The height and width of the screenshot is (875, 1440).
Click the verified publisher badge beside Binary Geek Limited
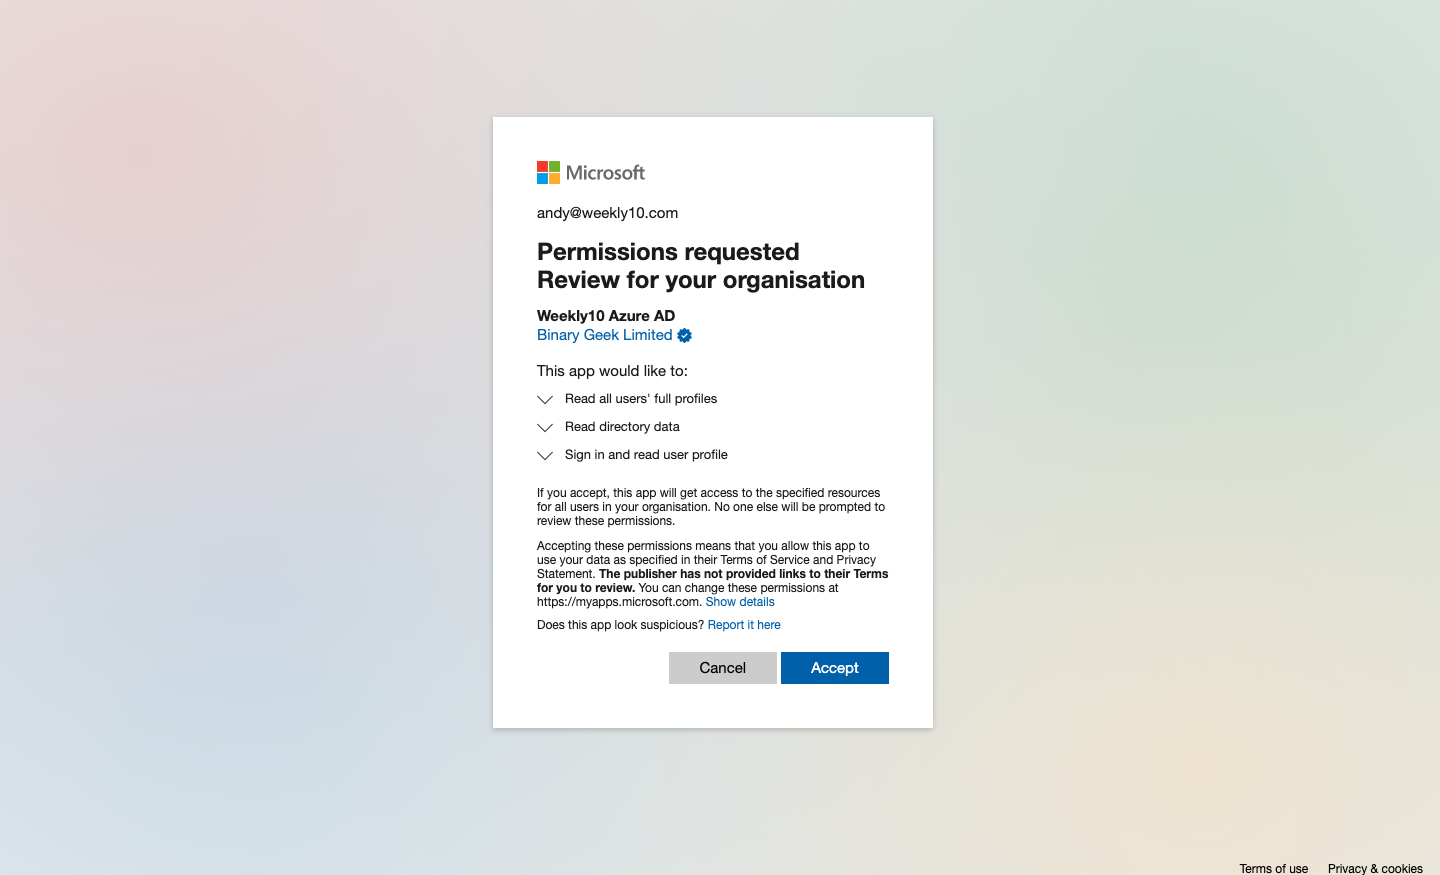tap(684, 335)
